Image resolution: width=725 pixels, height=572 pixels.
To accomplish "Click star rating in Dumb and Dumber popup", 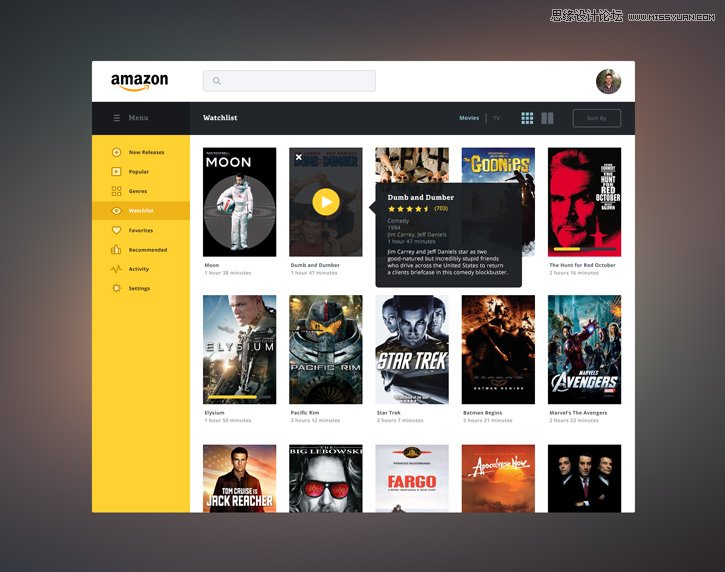I will (409, 209).
